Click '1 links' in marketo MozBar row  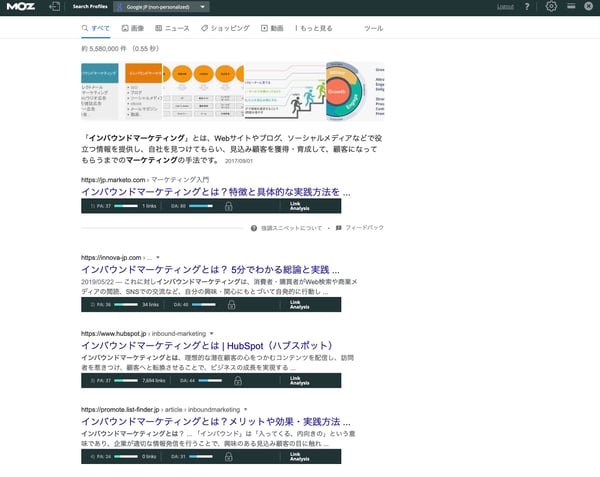coord(149,206)
